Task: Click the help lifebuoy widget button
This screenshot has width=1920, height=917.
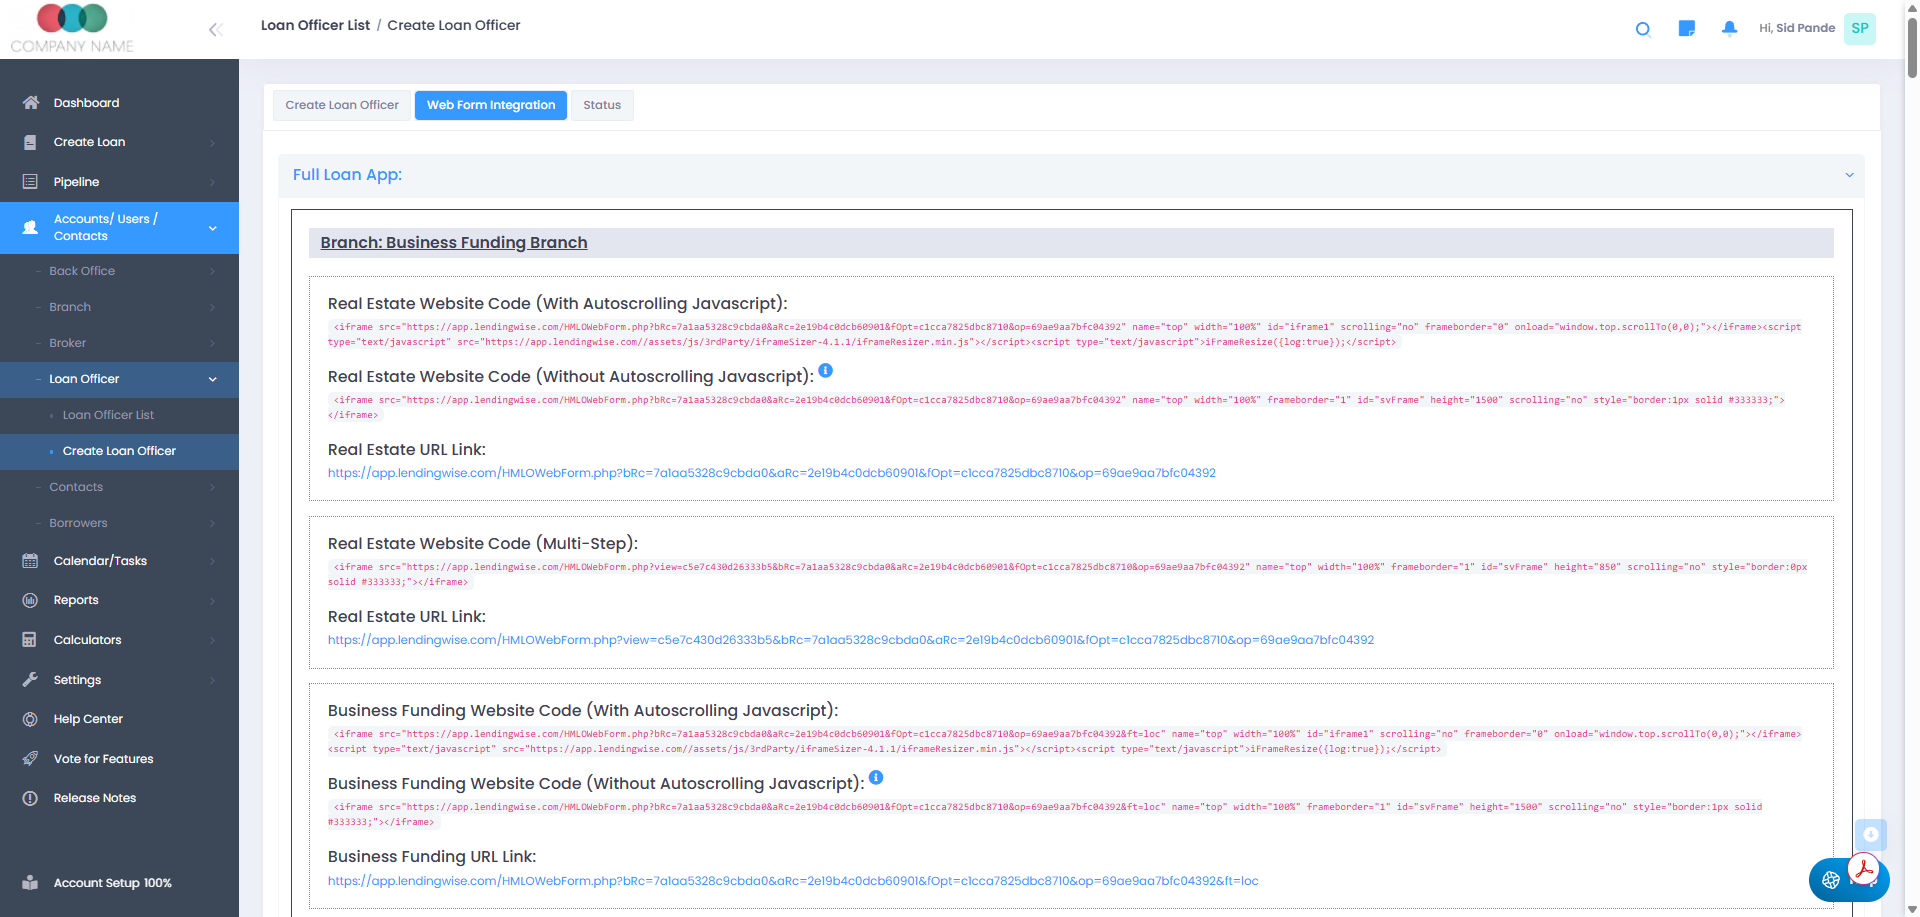Action: coord(1831,880)
